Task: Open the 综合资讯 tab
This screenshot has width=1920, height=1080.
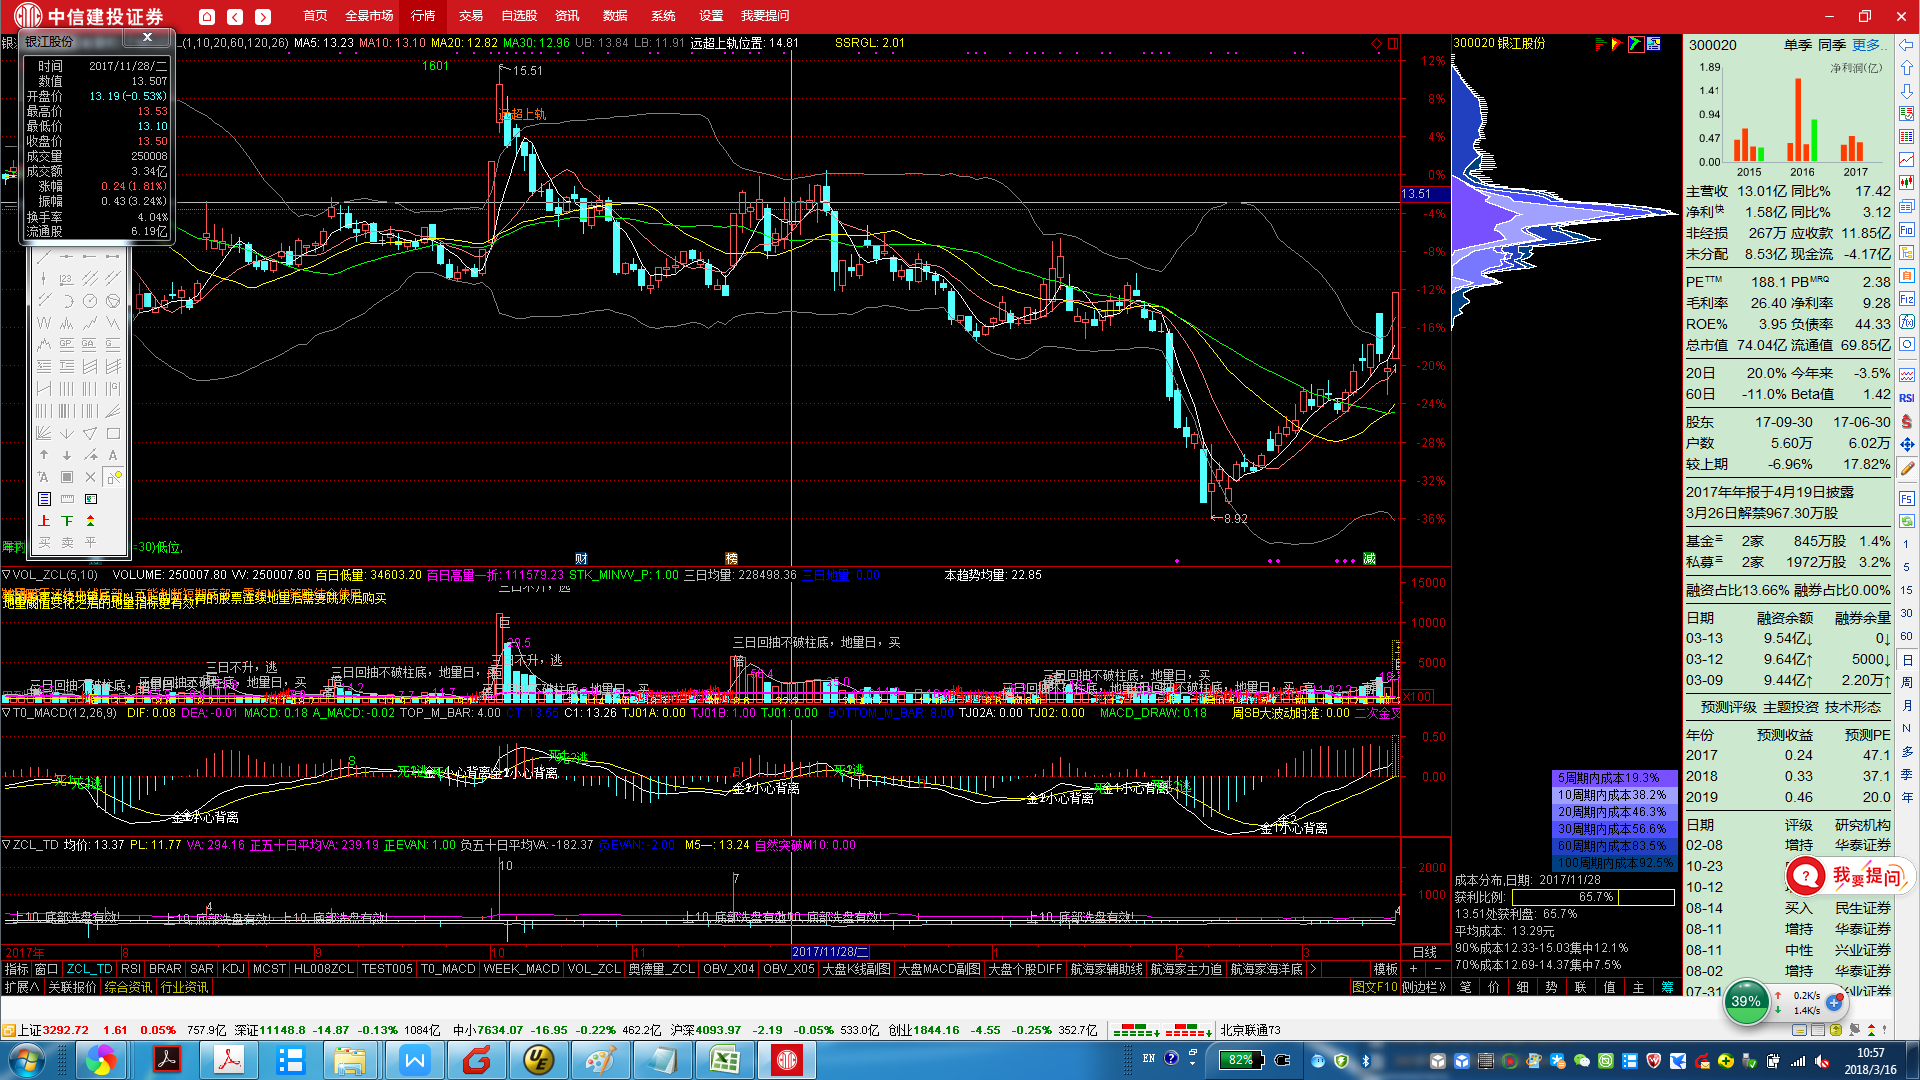Action: pyautogui.click(x=128, y=987)
